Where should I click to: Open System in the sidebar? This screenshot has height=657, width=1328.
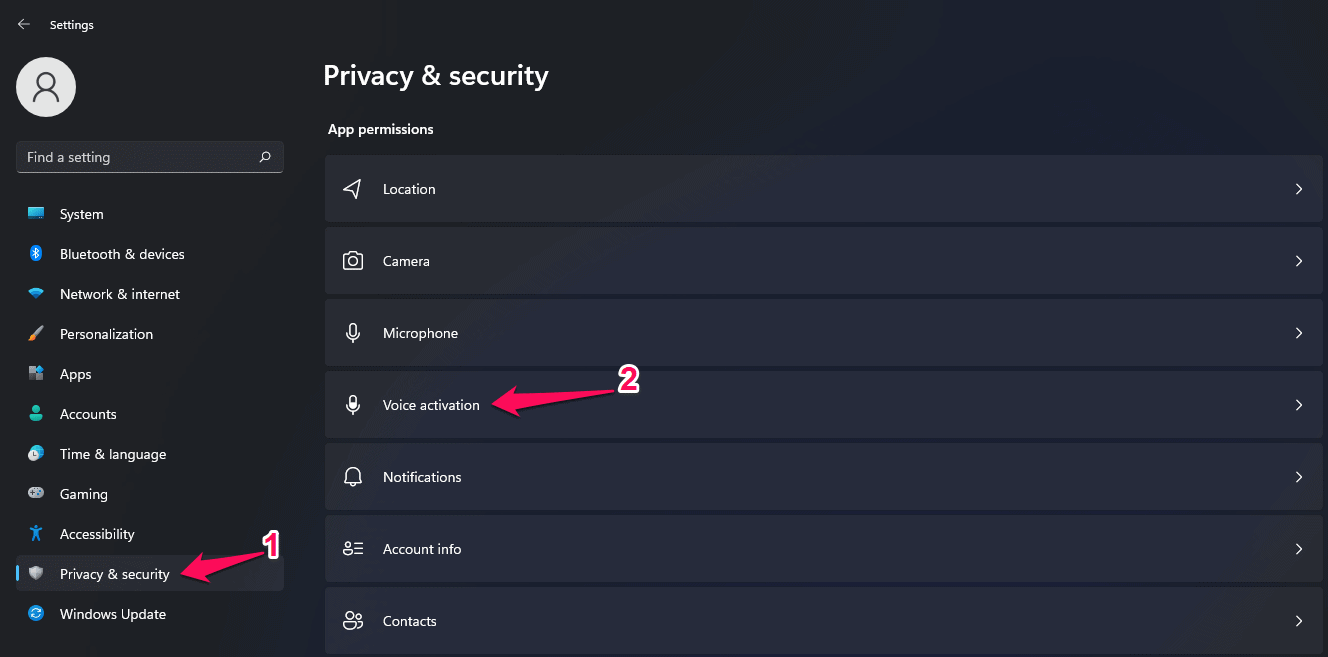pyautogui.click(x=81, y=214)
